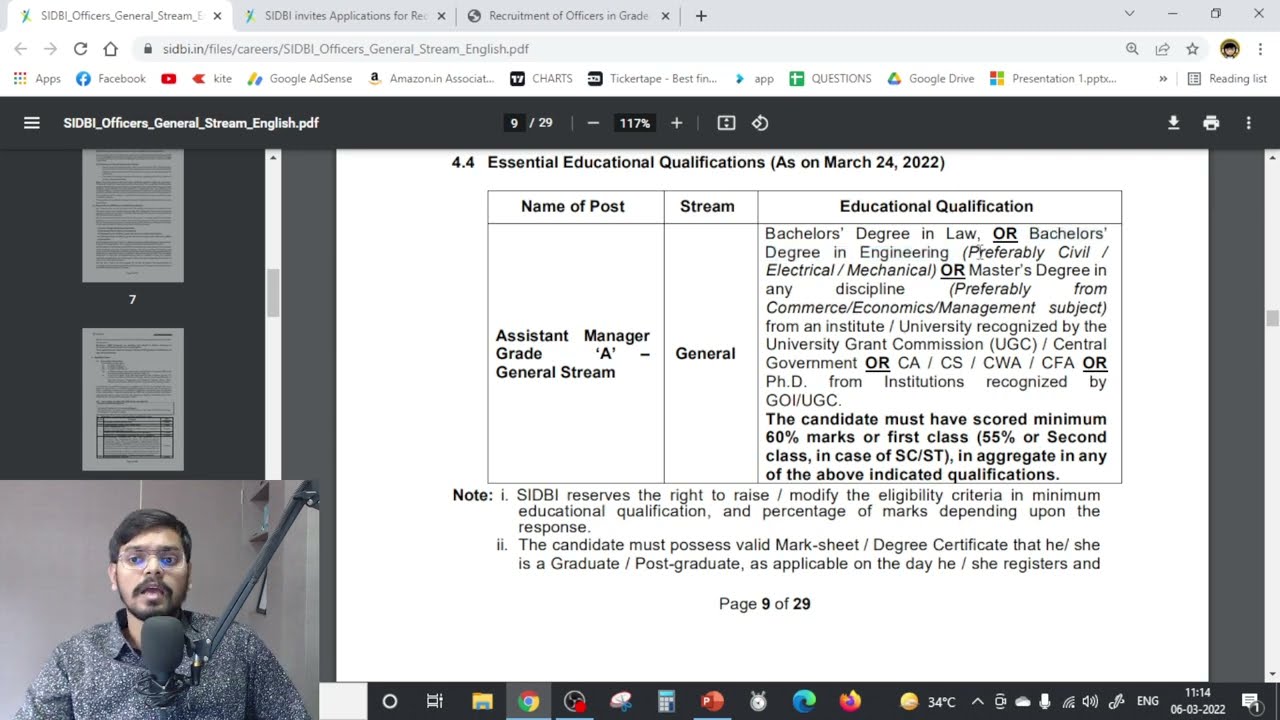Toggle the PDF sidebar menu icon
Image resolution: width=1280 pixels, height=720 pixels.
point(32,123)
